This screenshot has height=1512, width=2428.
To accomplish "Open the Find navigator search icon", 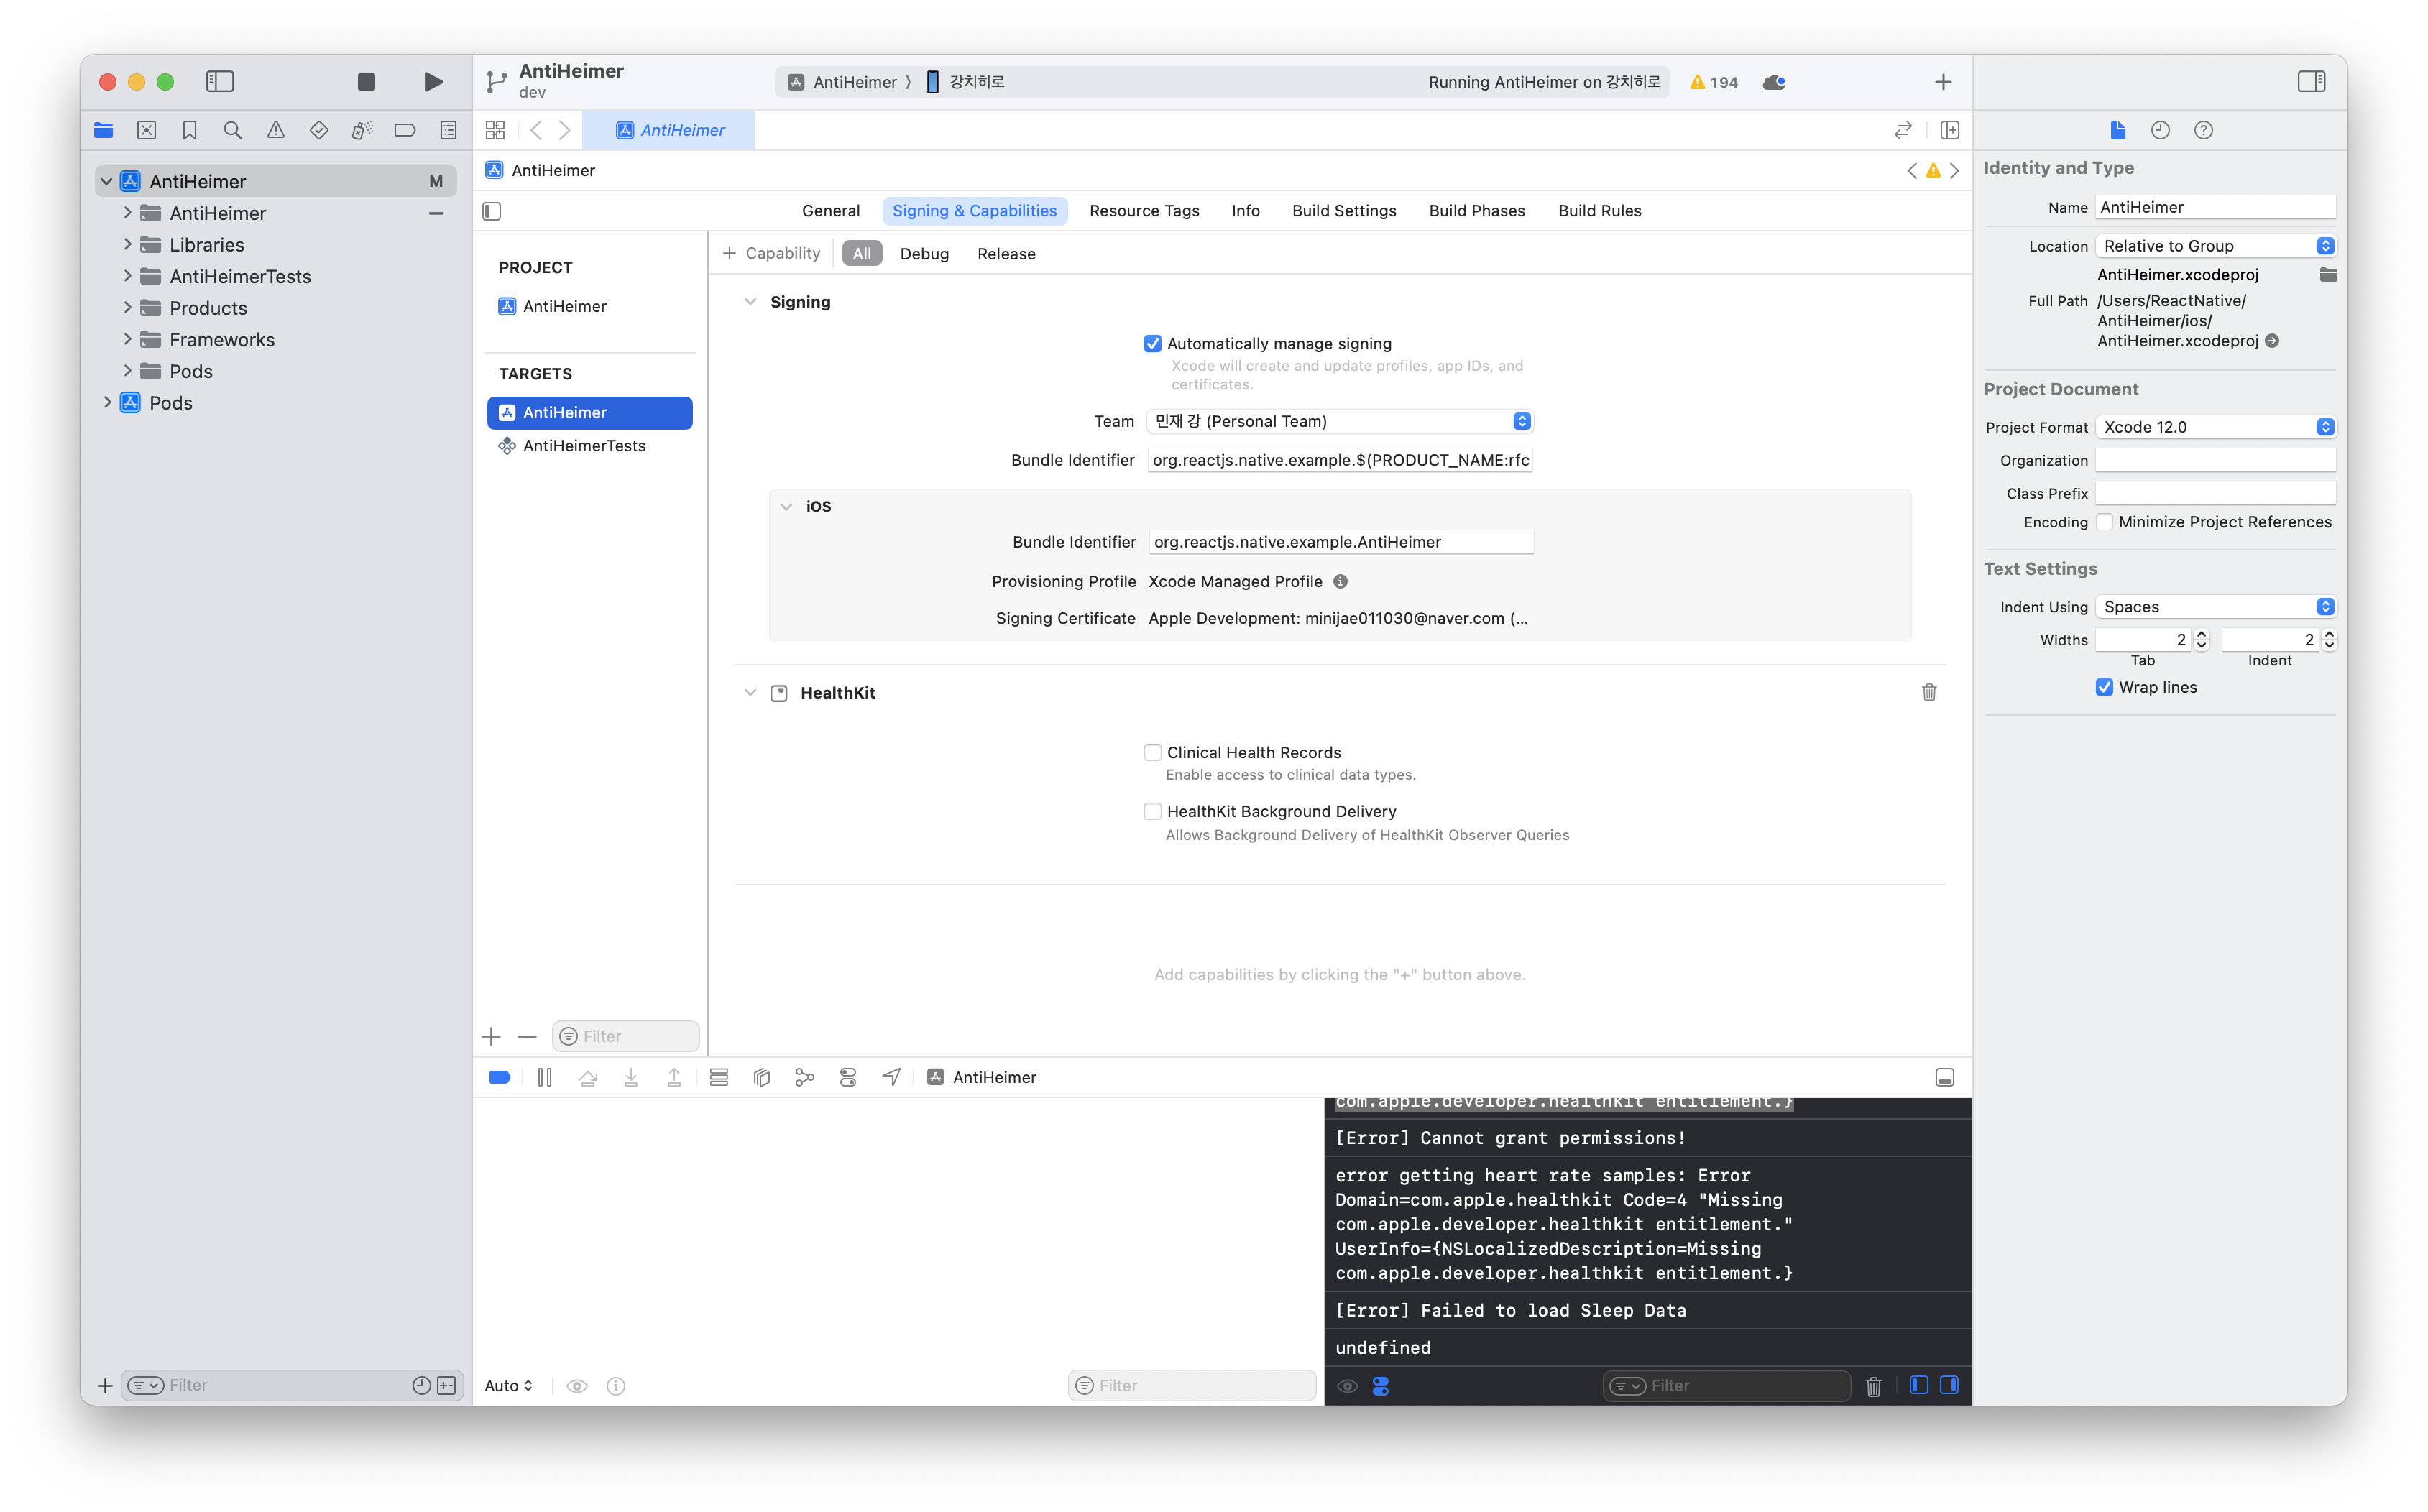I will point(232,130).
